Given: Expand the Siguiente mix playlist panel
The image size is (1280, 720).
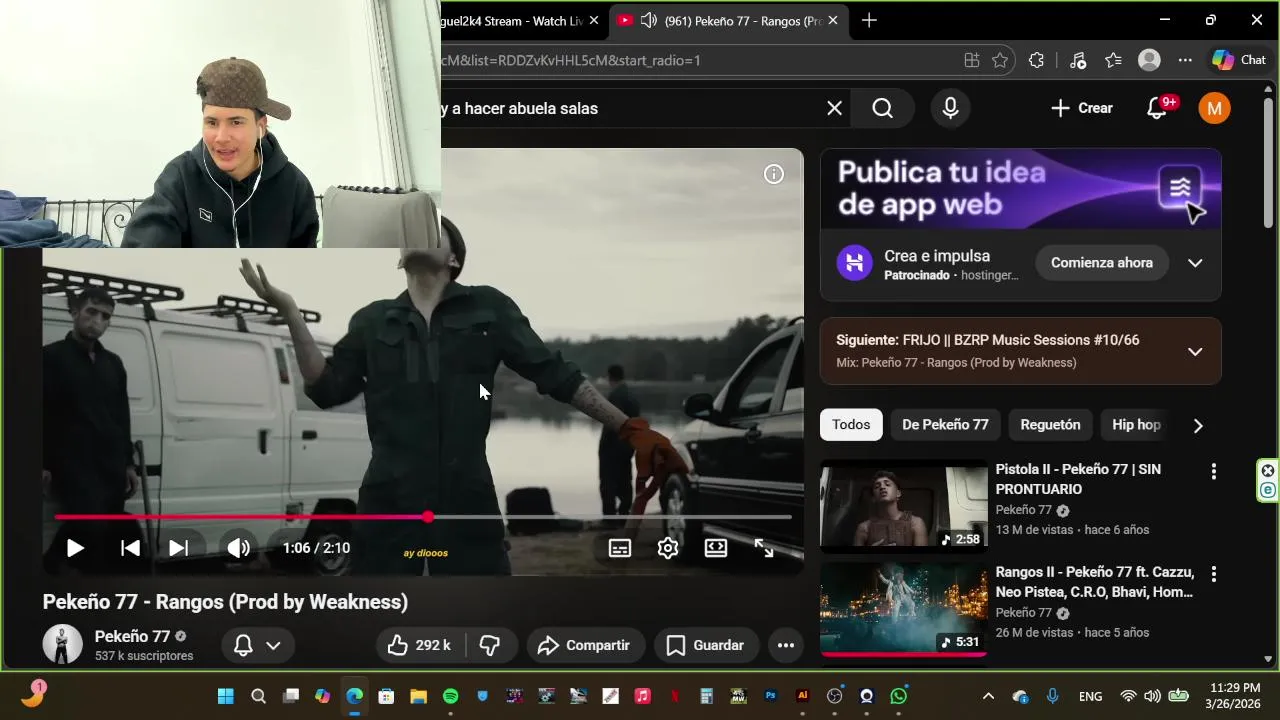Looking at the screenshot, I should 1195,351.
